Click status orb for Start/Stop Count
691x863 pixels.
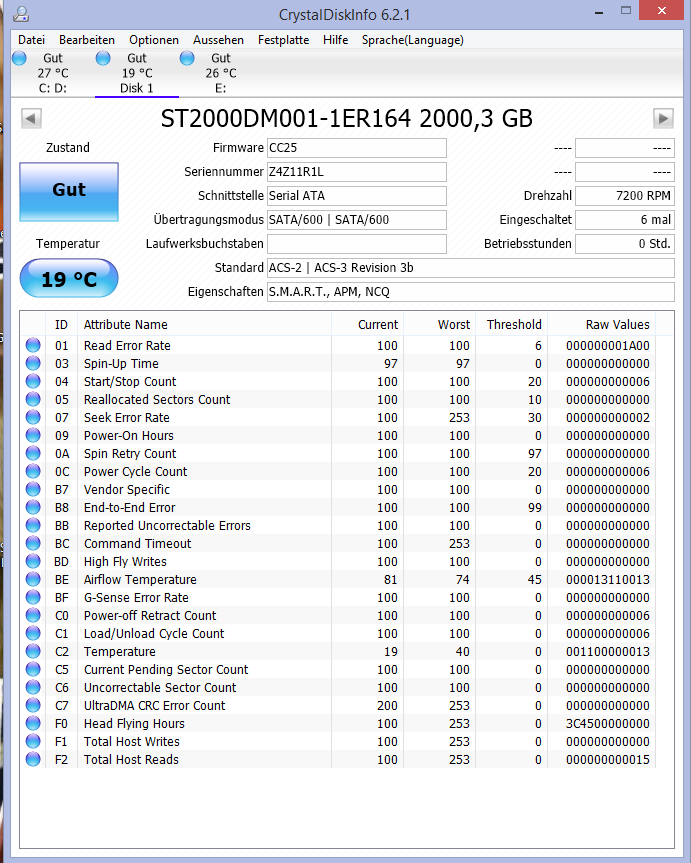tap(33, 381)
